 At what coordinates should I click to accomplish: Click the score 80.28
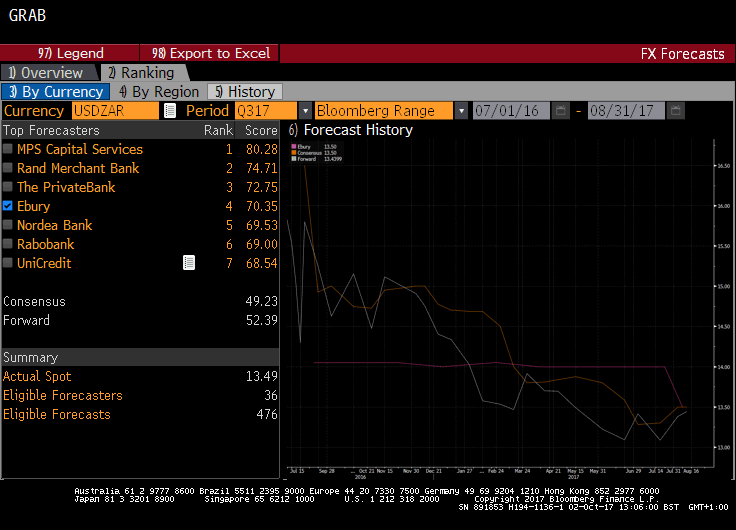[261, 149]
